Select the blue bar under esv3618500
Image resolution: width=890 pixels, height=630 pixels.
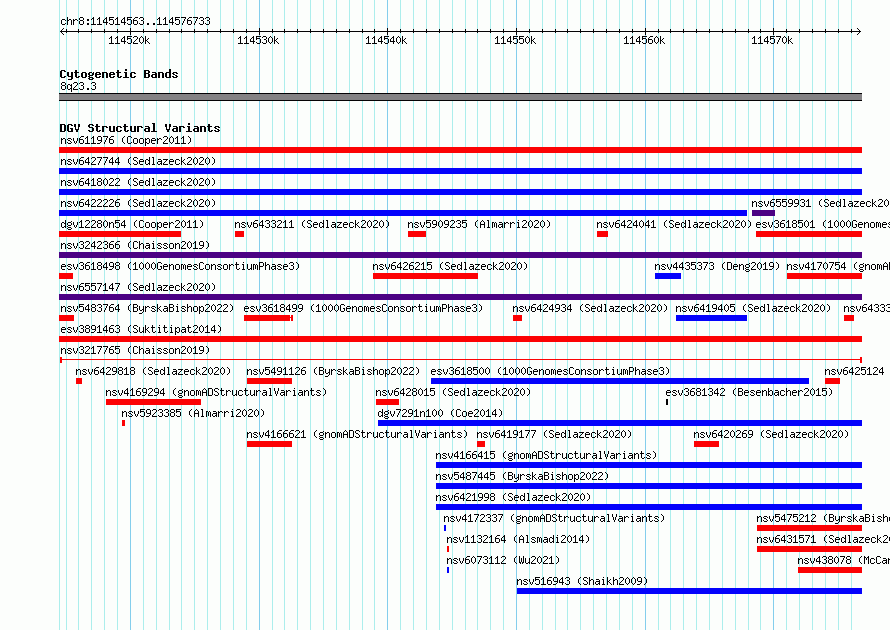620,381
